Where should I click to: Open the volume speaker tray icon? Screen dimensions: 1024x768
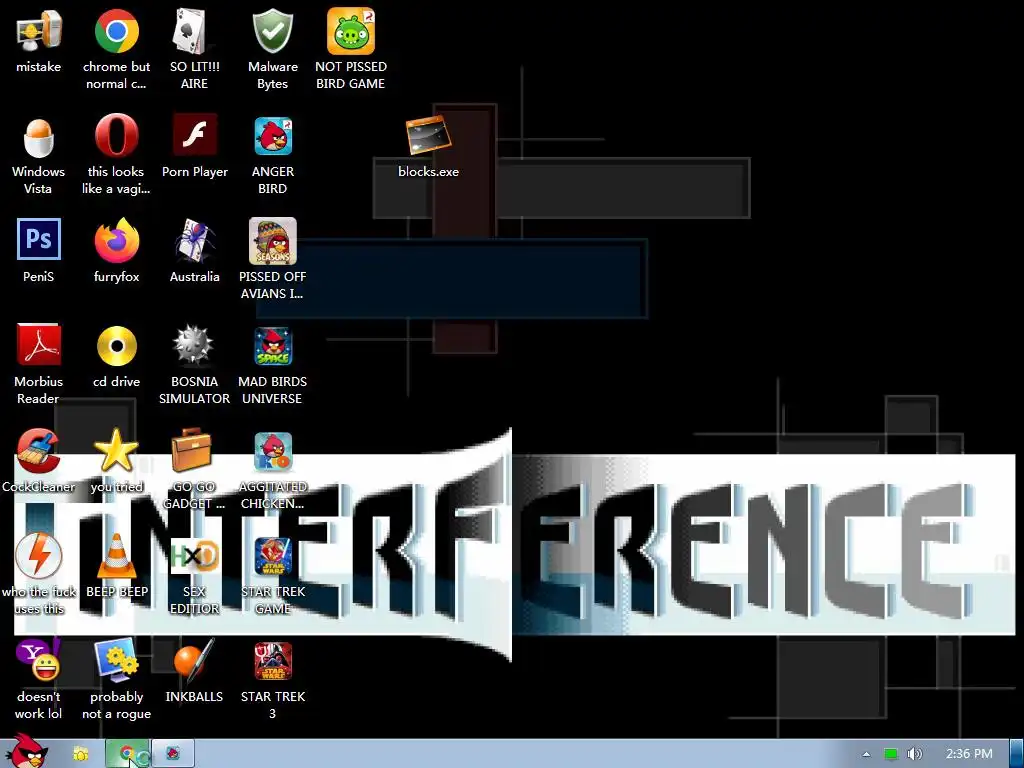click(x=914, y=754)
